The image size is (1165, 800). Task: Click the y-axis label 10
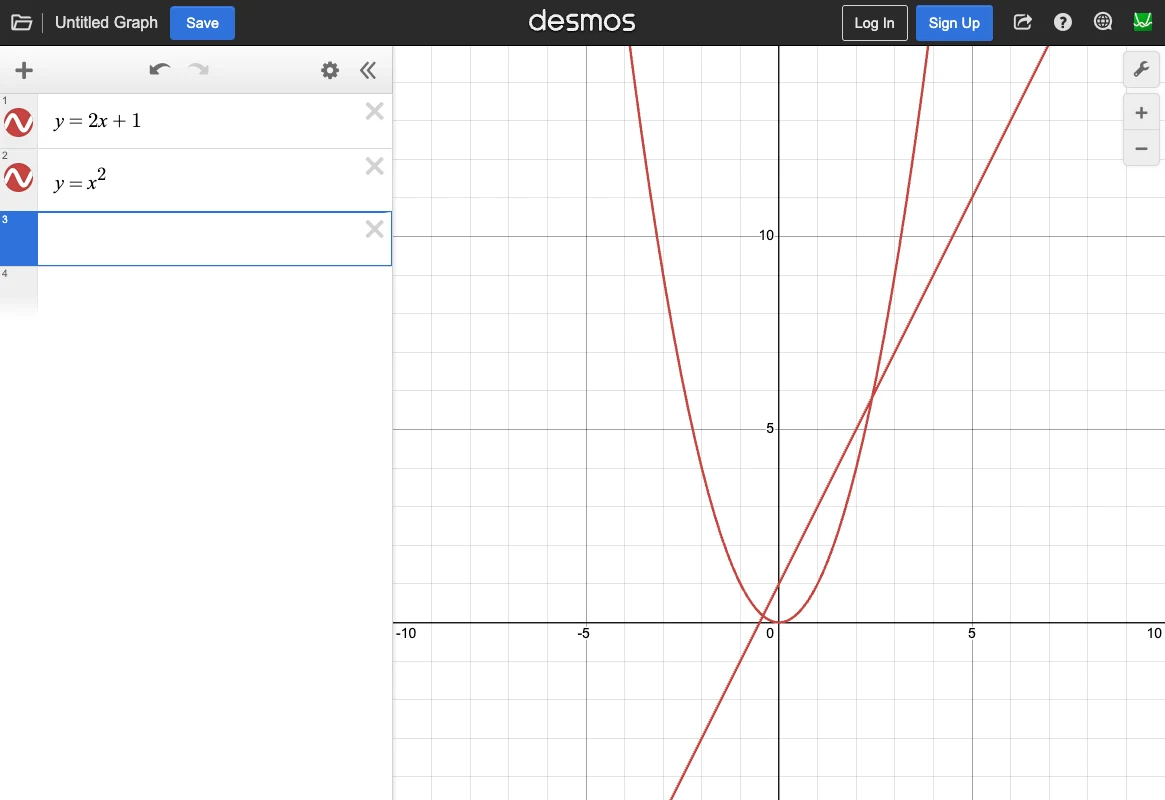766,235
